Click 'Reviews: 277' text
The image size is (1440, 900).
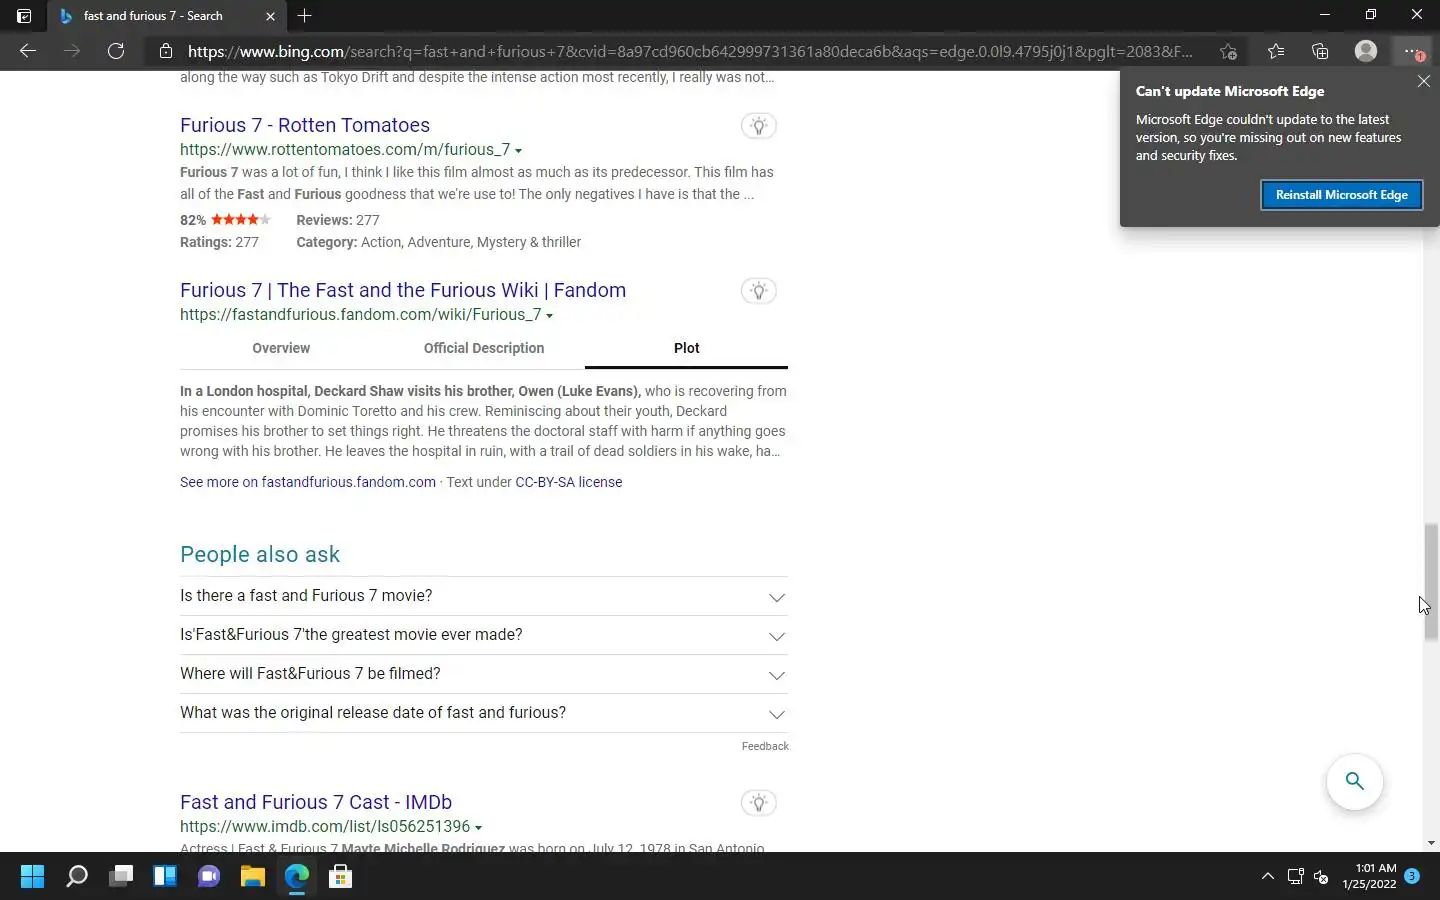coord(338,220)
